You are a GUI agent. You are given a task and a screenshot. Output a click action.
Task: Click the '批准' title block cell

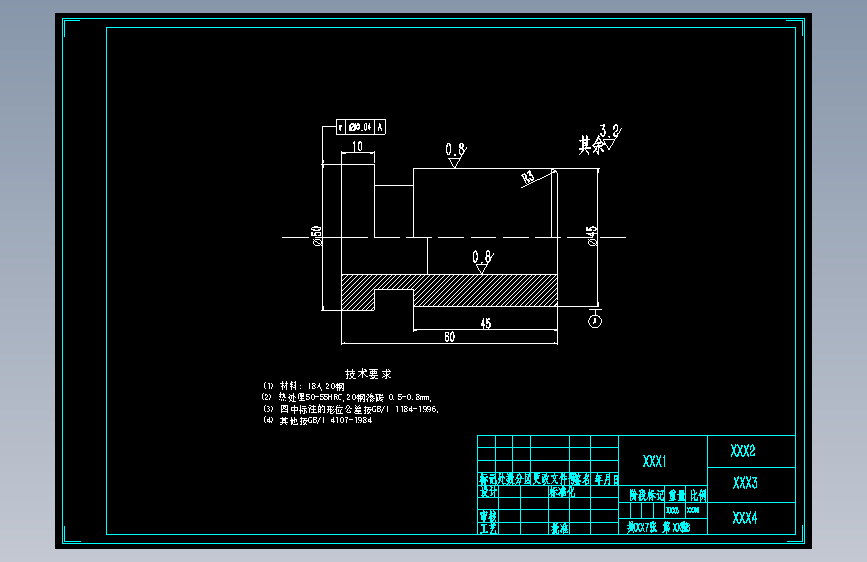(559, 528)
